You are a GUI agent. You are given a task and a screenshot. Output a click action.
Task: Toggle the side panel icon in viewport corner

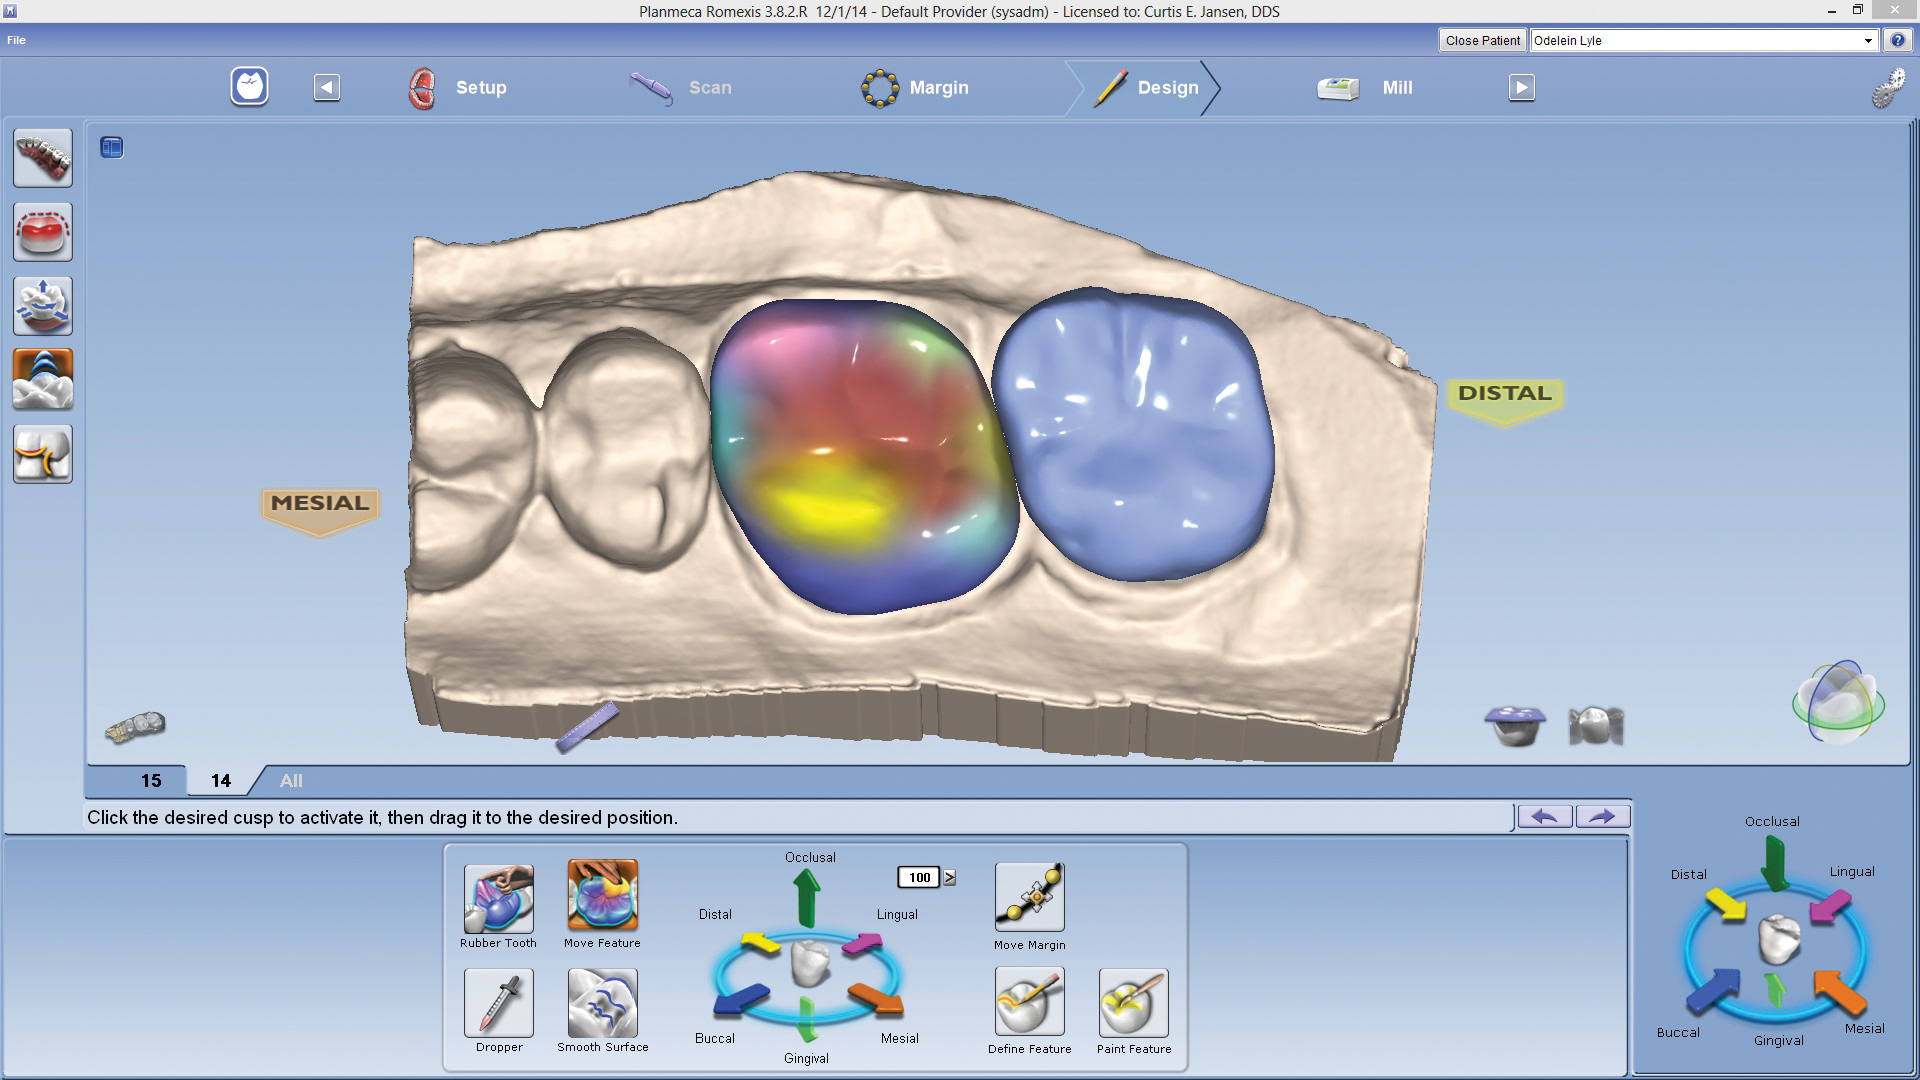112,148
